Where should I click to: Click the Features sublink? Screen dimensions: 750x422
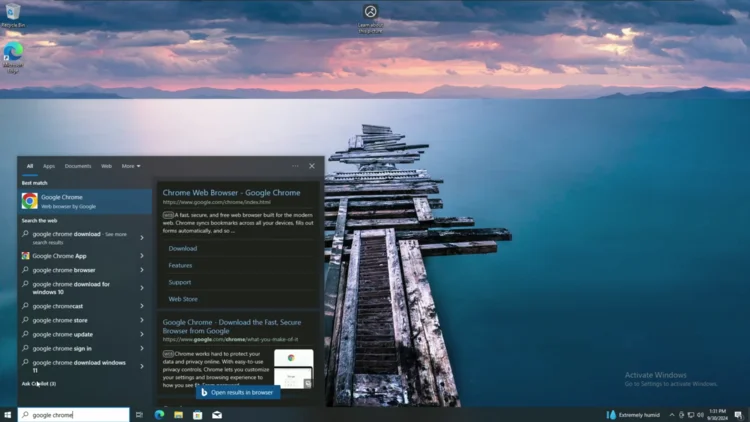180,265
